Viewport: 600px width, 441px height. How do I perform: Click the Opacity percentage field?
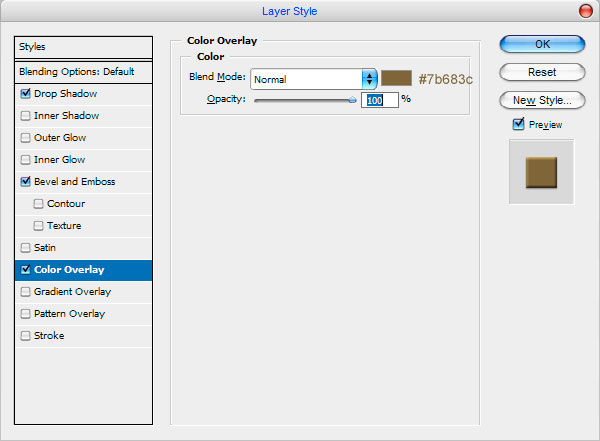pyautogui.click(x=380, y=100)
